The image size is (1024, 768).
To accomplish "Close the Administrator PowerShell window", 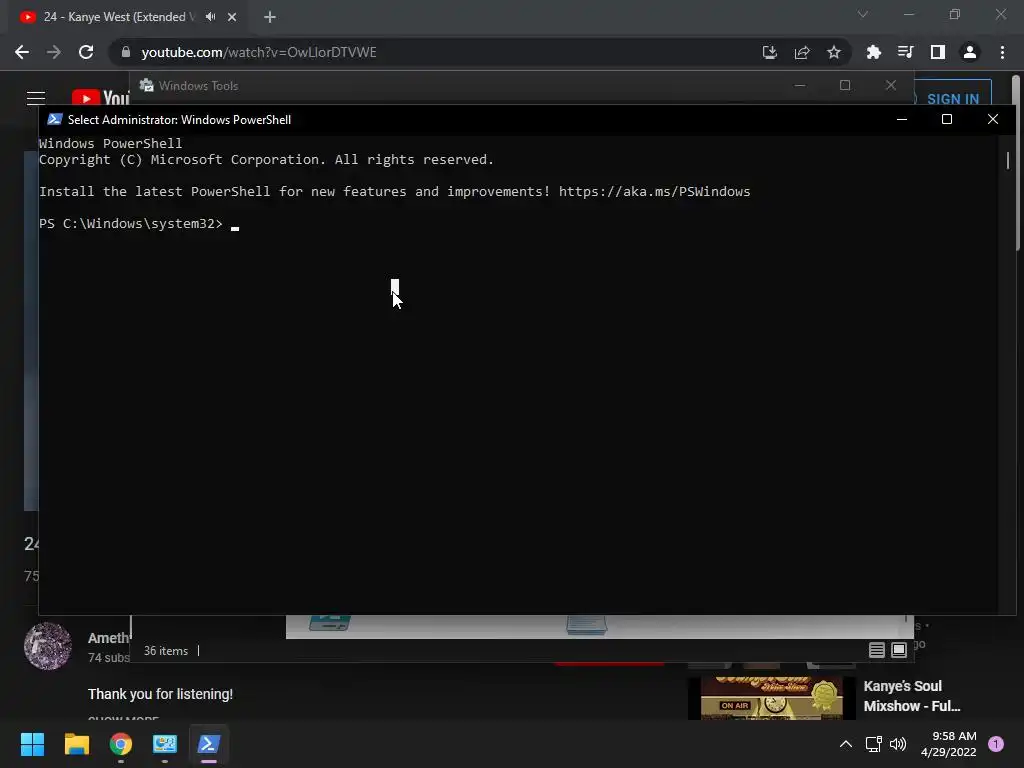I will tap(993, 120).
